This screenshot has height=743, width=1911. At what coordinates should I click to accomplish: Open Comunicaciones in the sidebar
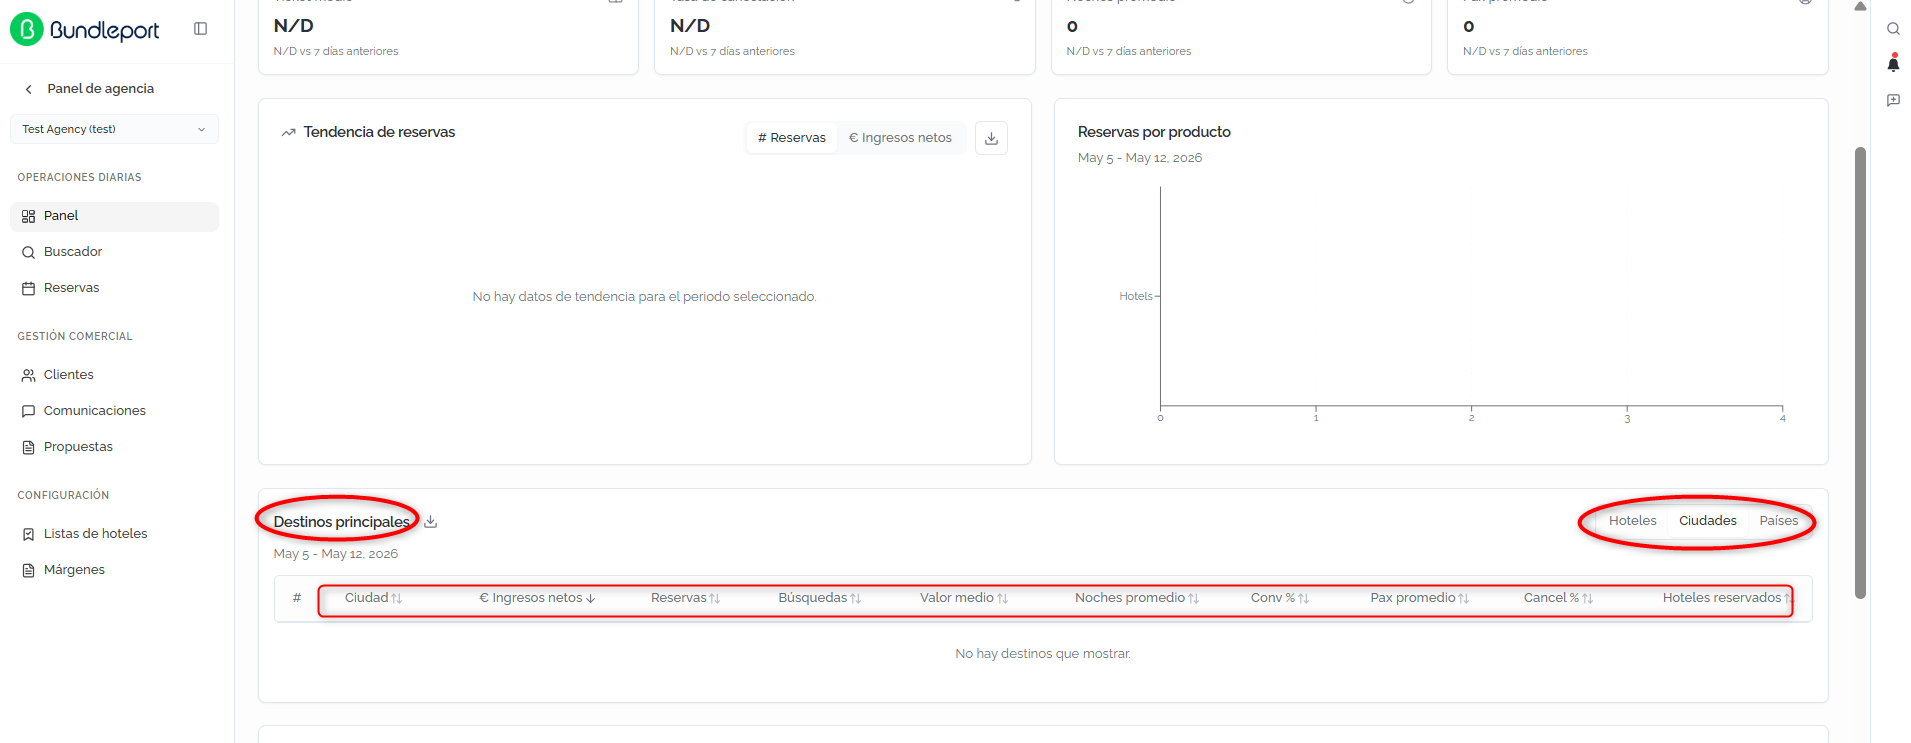(x=114, y=411)
